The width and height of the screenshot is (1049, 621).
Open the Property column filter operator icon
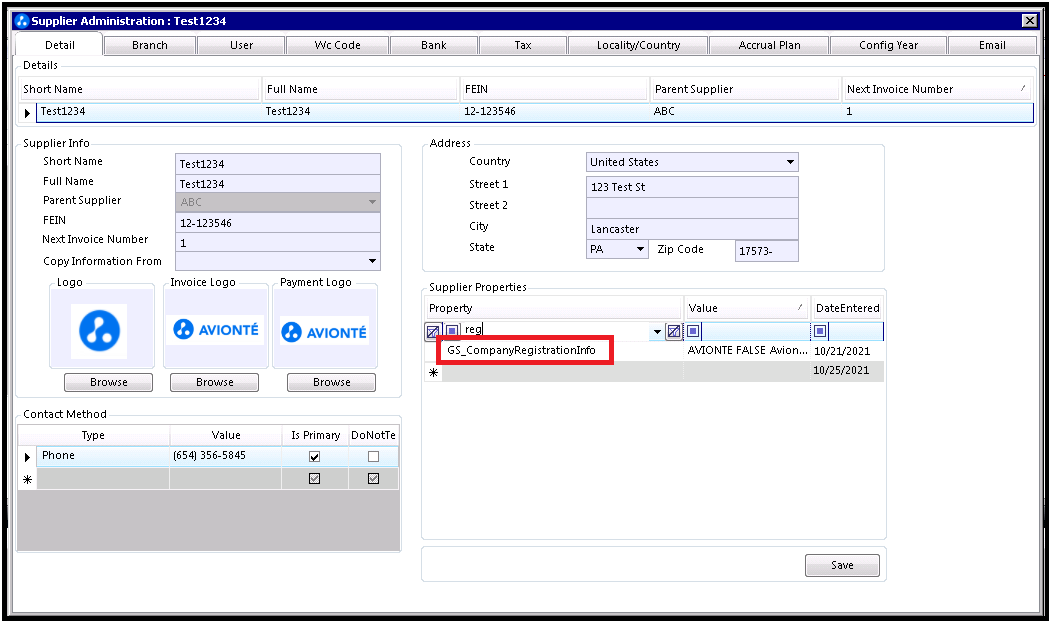click(x=452, y=331)
